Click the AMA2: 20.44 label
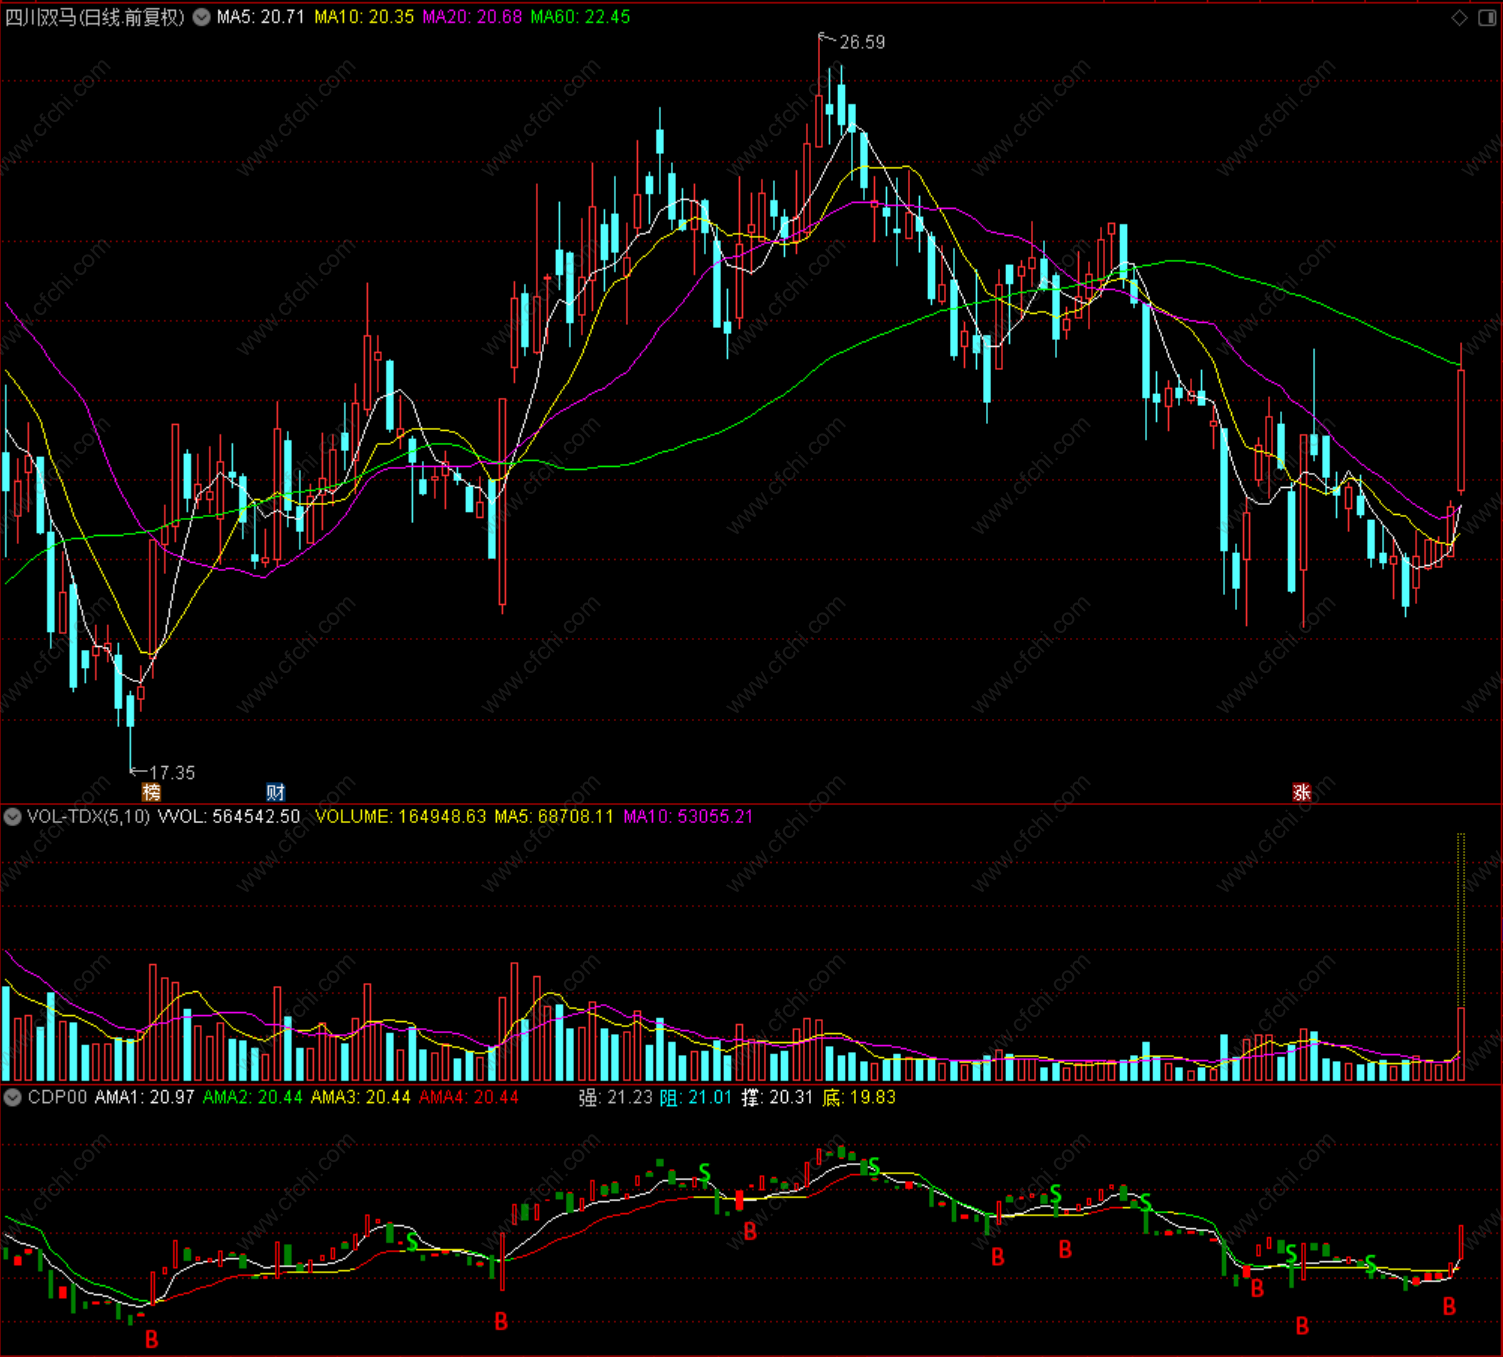 [253, 1097]
